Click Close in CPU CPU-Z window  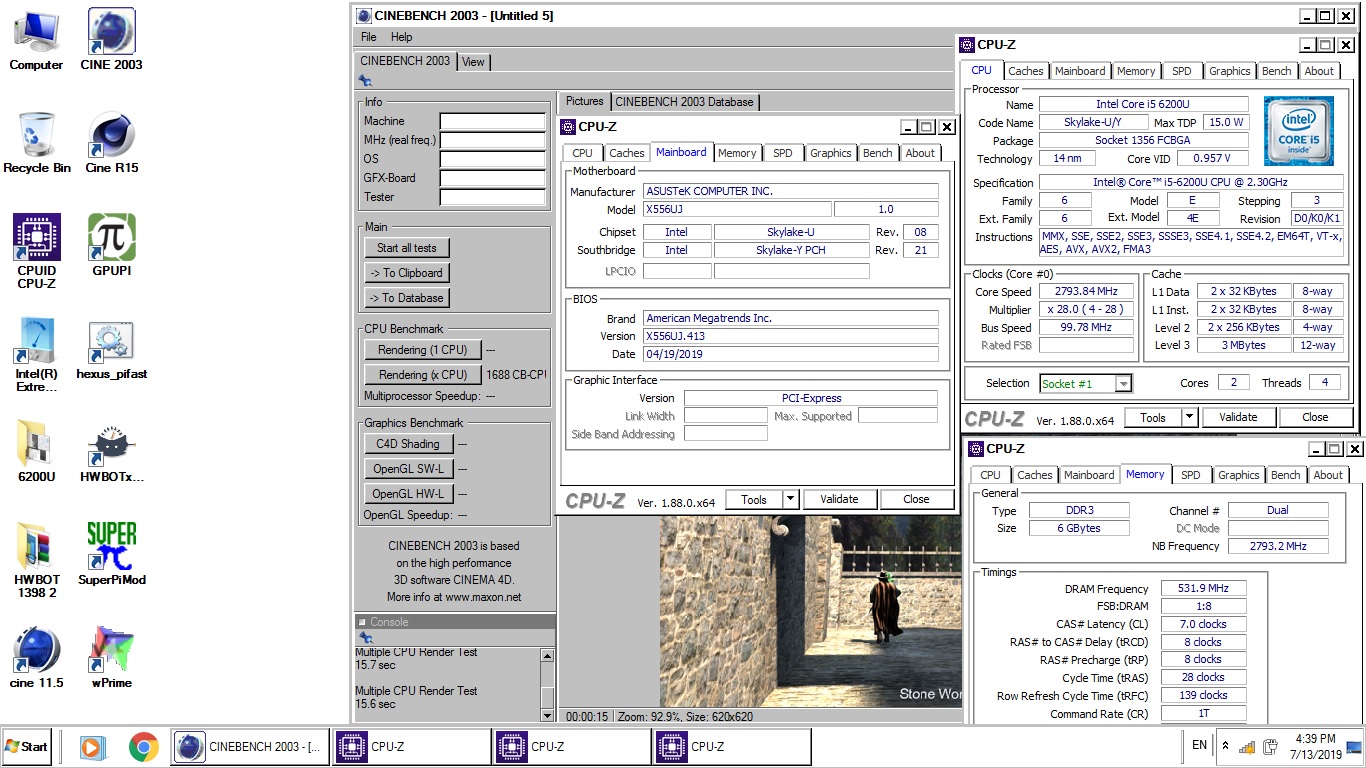[x=1315, y=417]
